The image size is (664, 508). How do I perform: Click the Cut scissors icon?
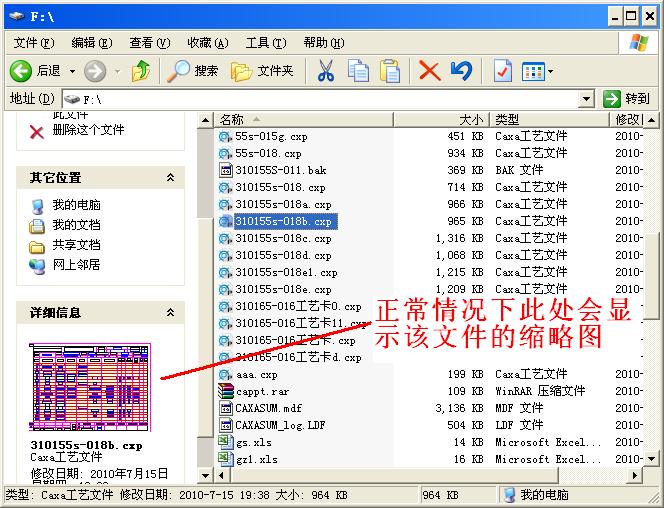coord(326,71)
